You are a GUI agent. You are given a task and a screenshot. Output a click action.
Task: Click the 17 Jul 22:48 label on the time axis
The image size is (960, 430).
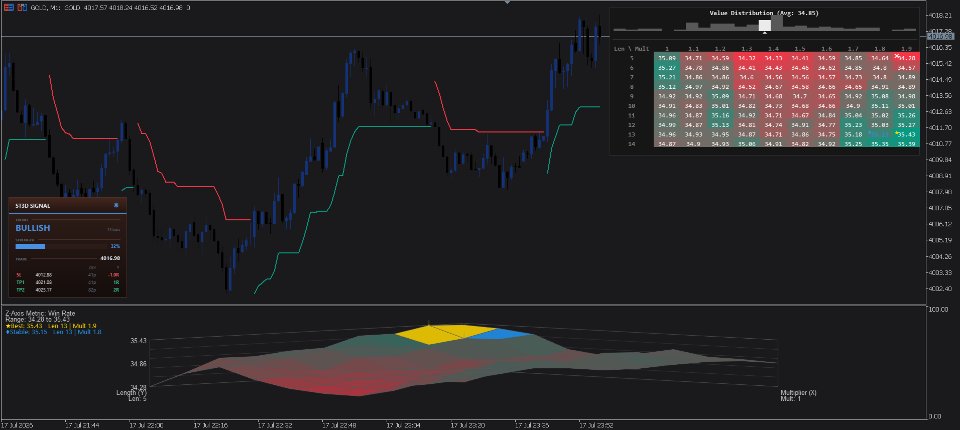click(x=339, y=424)
